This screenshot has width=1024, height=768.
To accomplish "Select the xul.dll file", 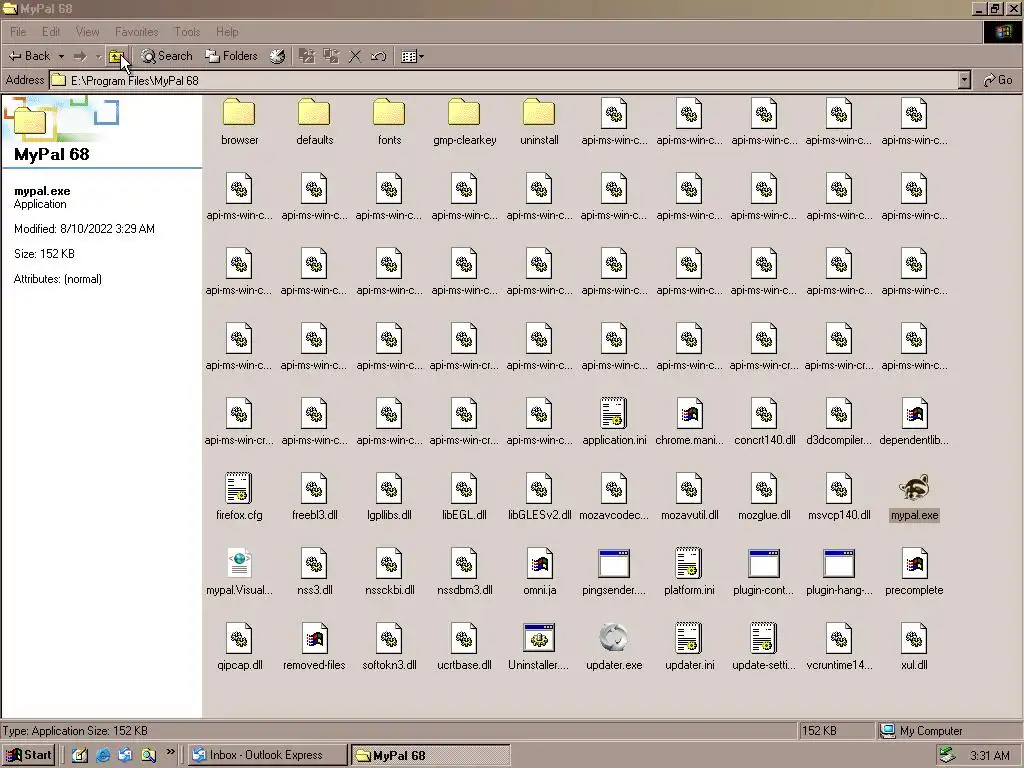I will [914, 647].
